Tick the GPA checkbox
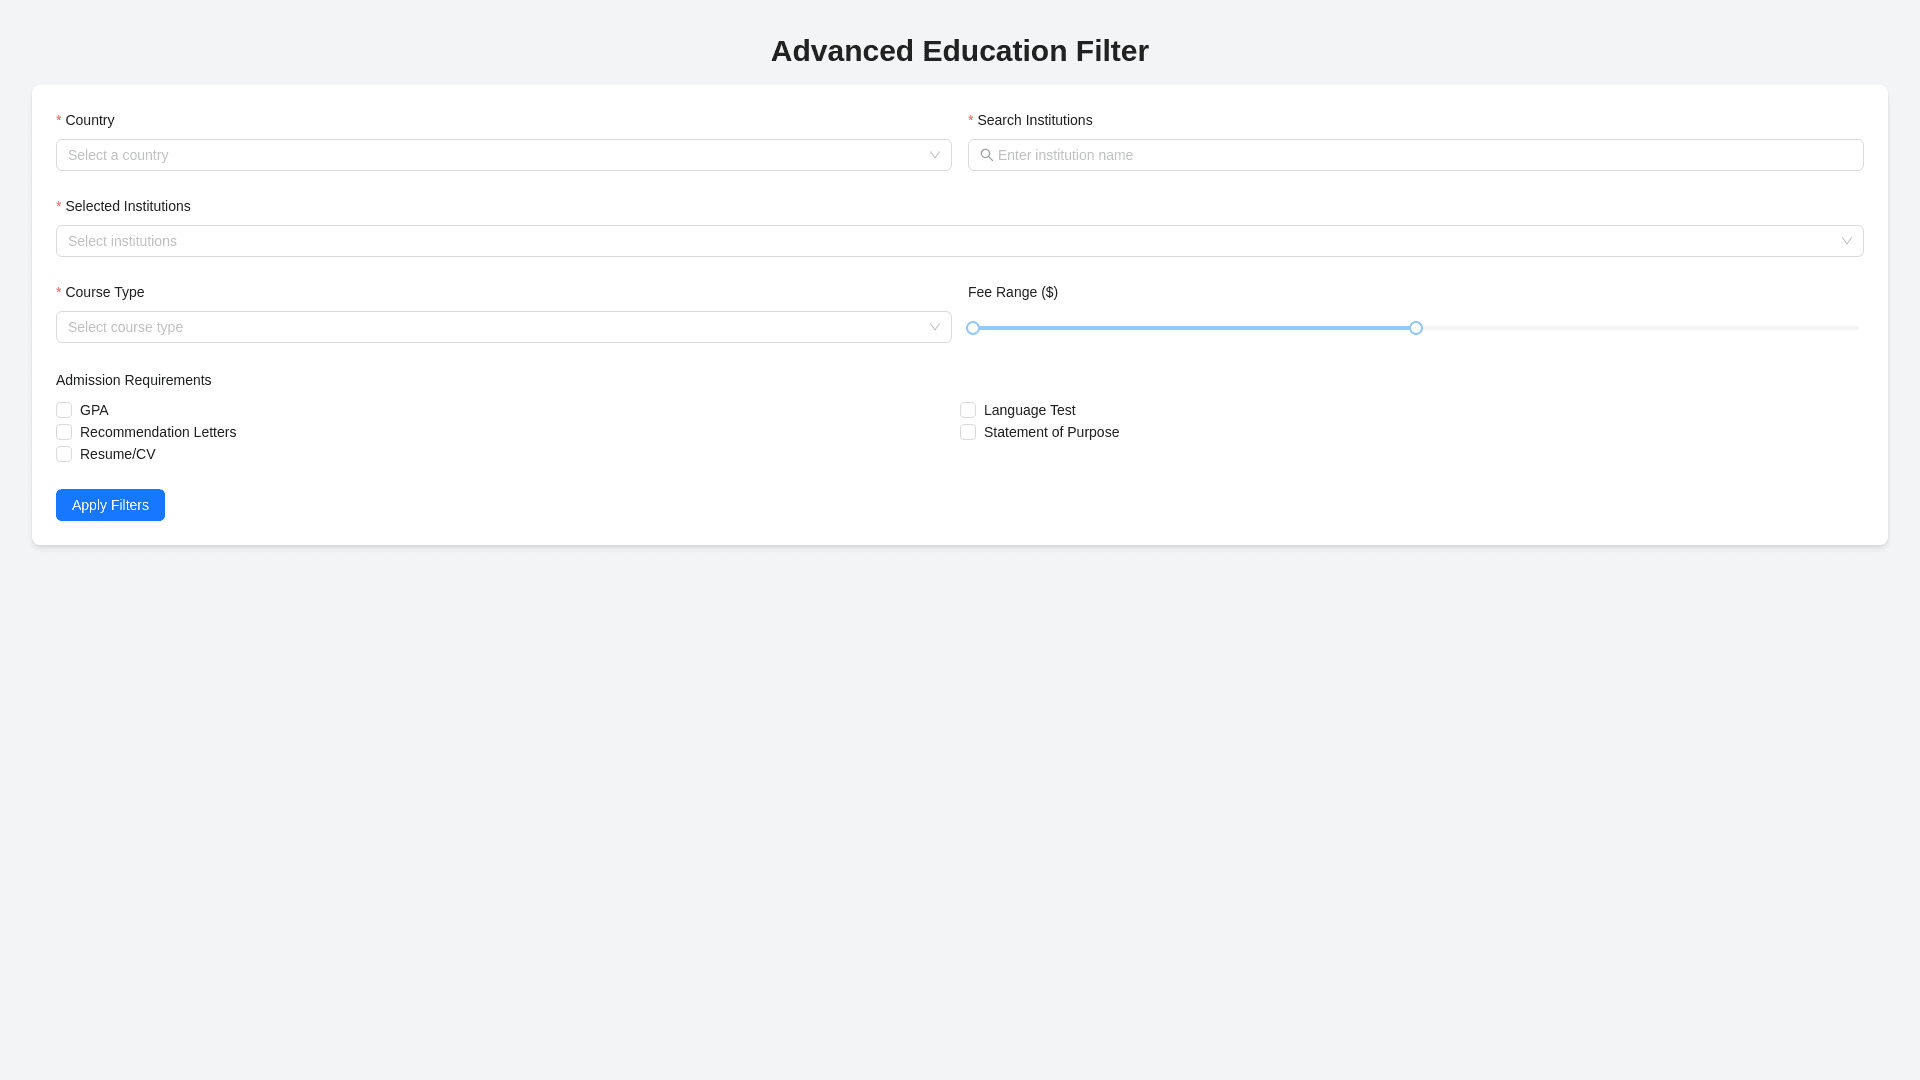 (64, 410)
